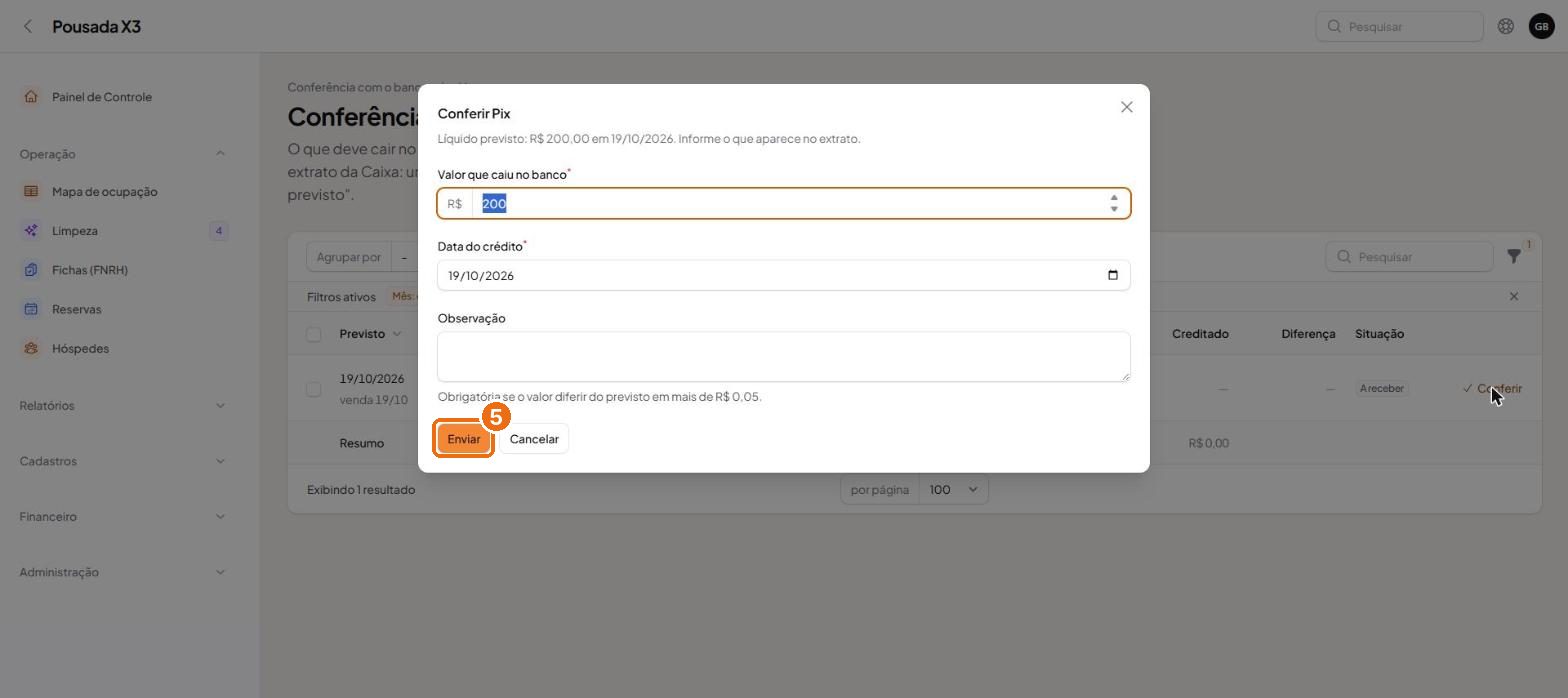The height and width of the screenshot is (698, 1568).
Task: Click the Data do crédito date value
Action: point(481,276)
